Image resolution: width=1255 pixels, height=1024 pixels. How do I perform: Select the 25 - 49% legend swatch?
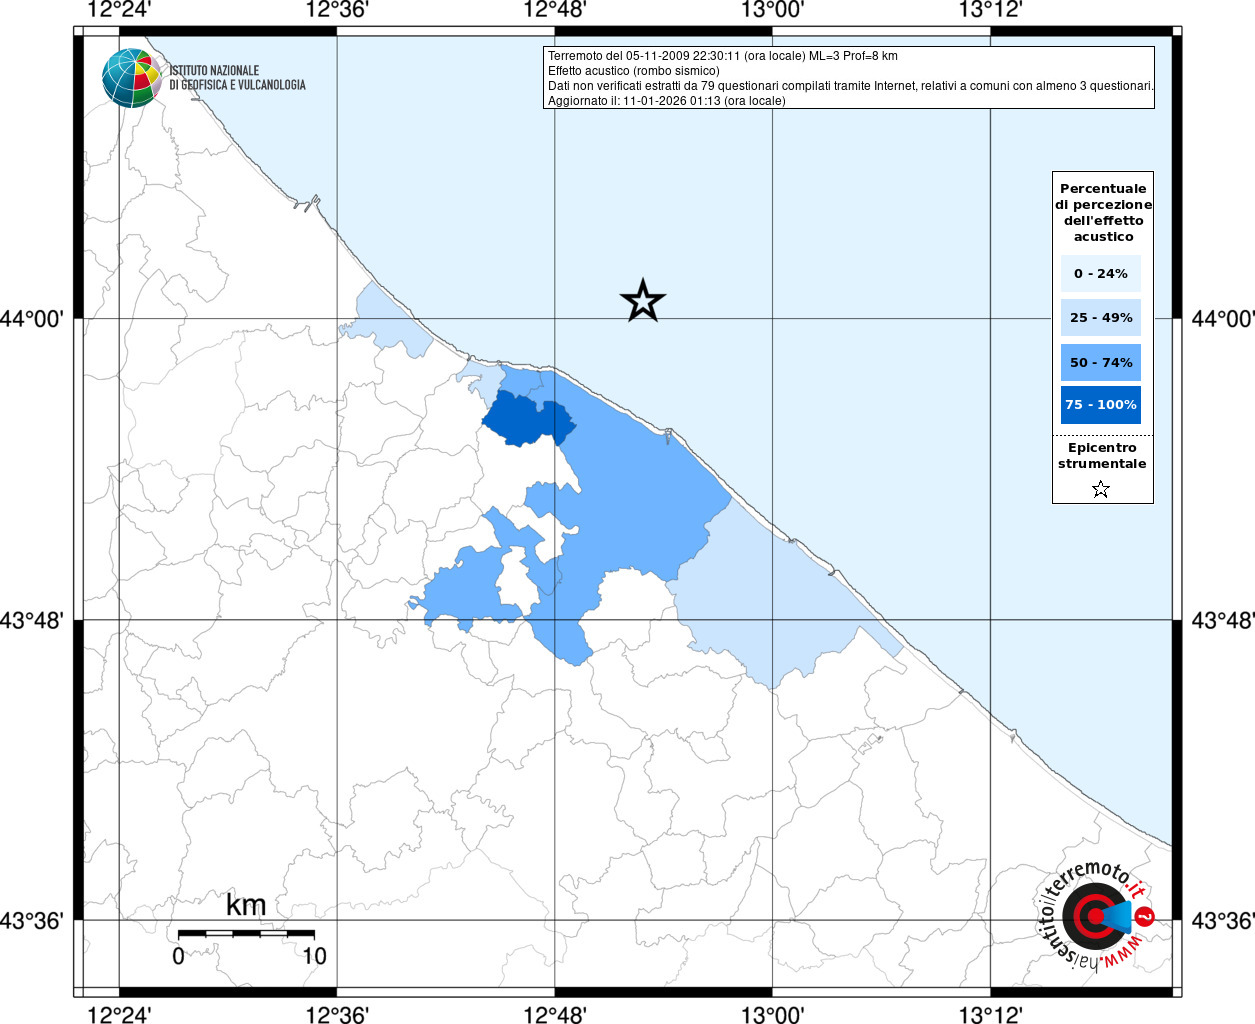1101,317
